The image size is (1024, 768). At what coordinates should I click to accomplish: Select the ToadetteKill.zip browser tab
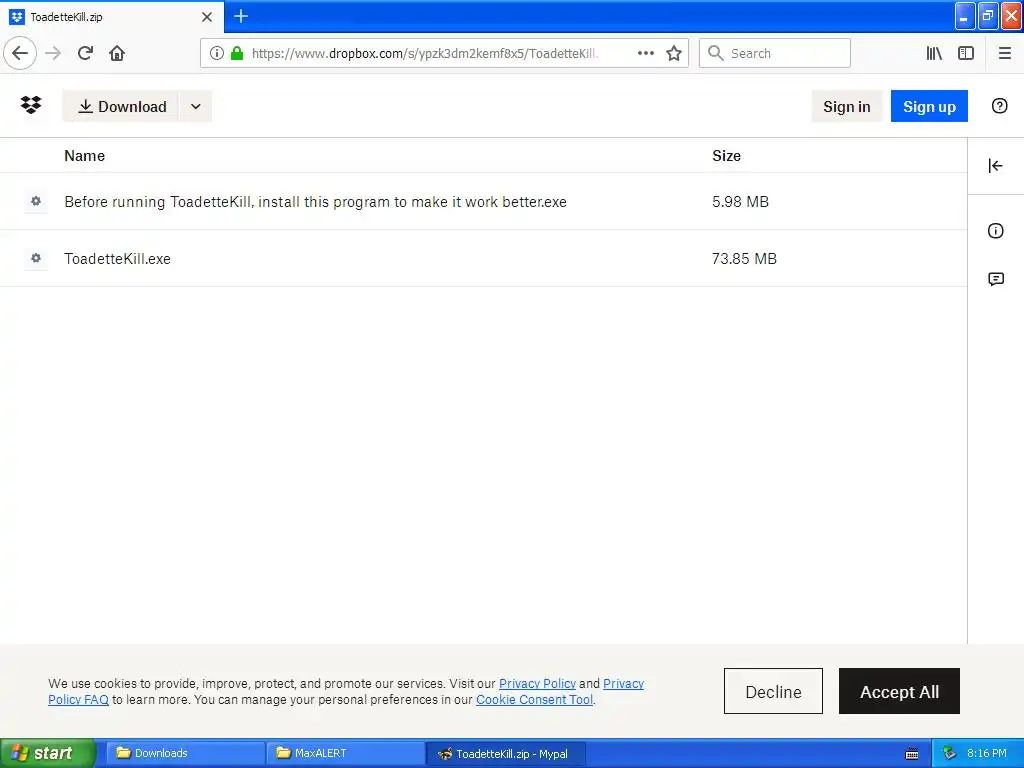pyautogui.click(x=111, y=17)
